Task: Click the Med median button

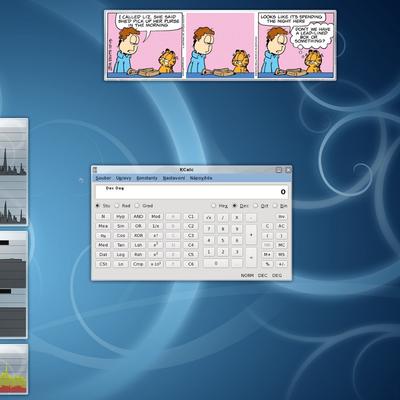Action: point(103,245)
